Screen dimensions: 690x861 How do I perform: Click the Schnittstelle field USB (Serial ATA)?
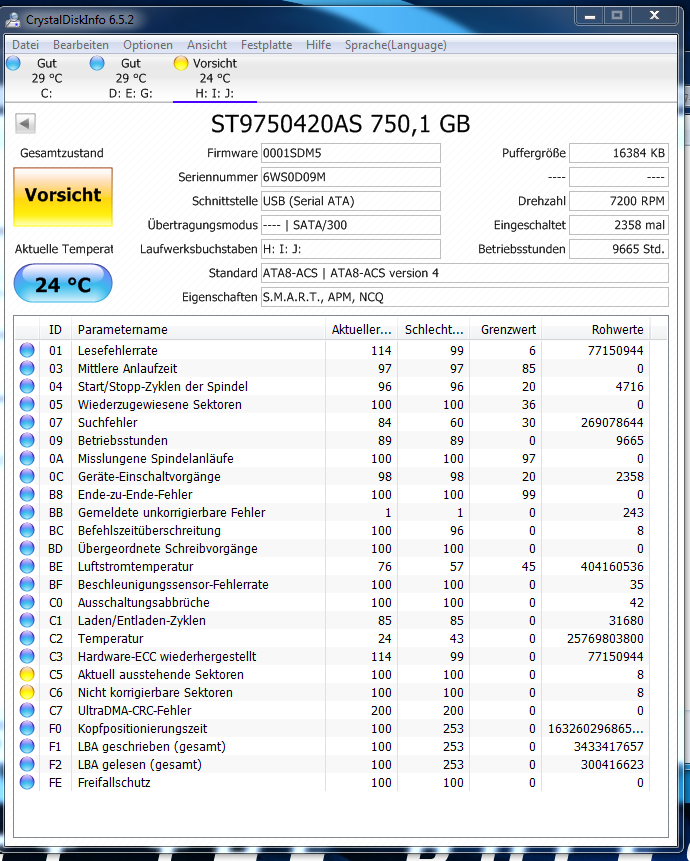pyautogui.click(x=350, y=201)
